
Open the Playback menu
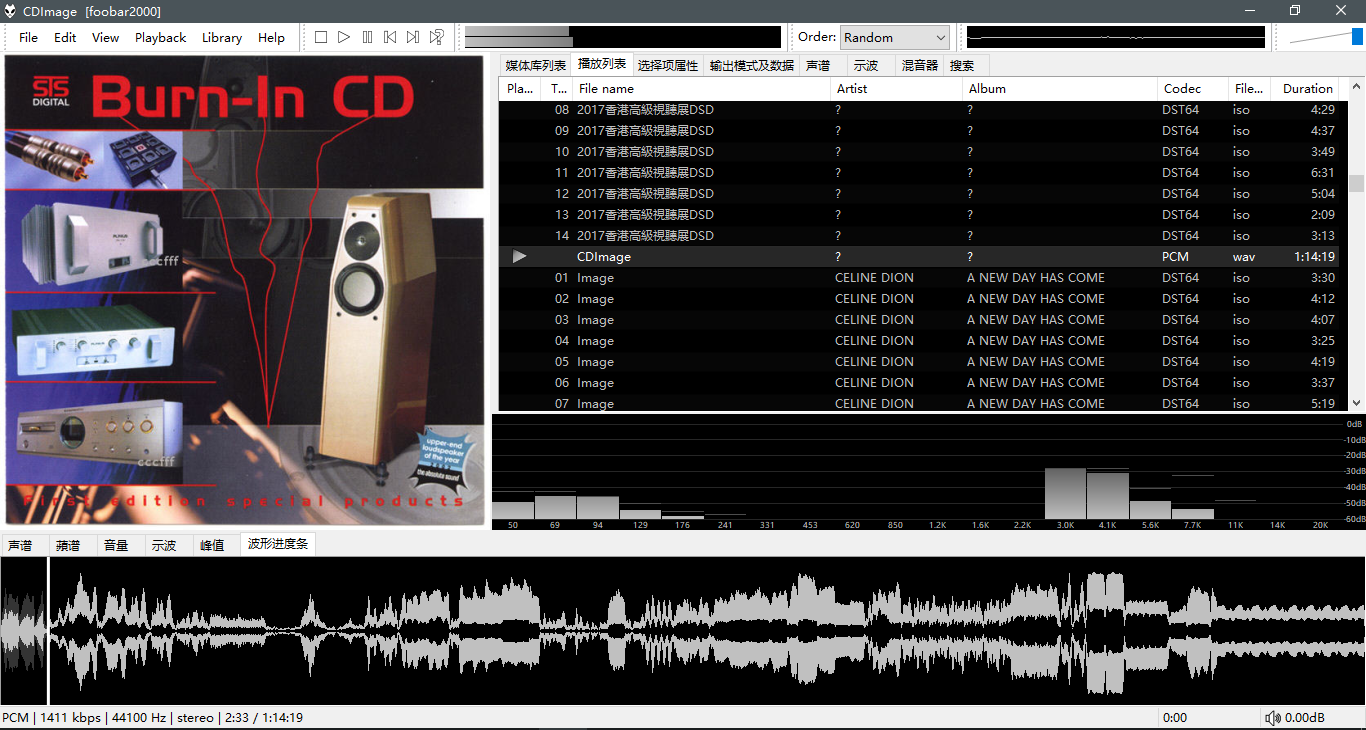click(160, 37)
